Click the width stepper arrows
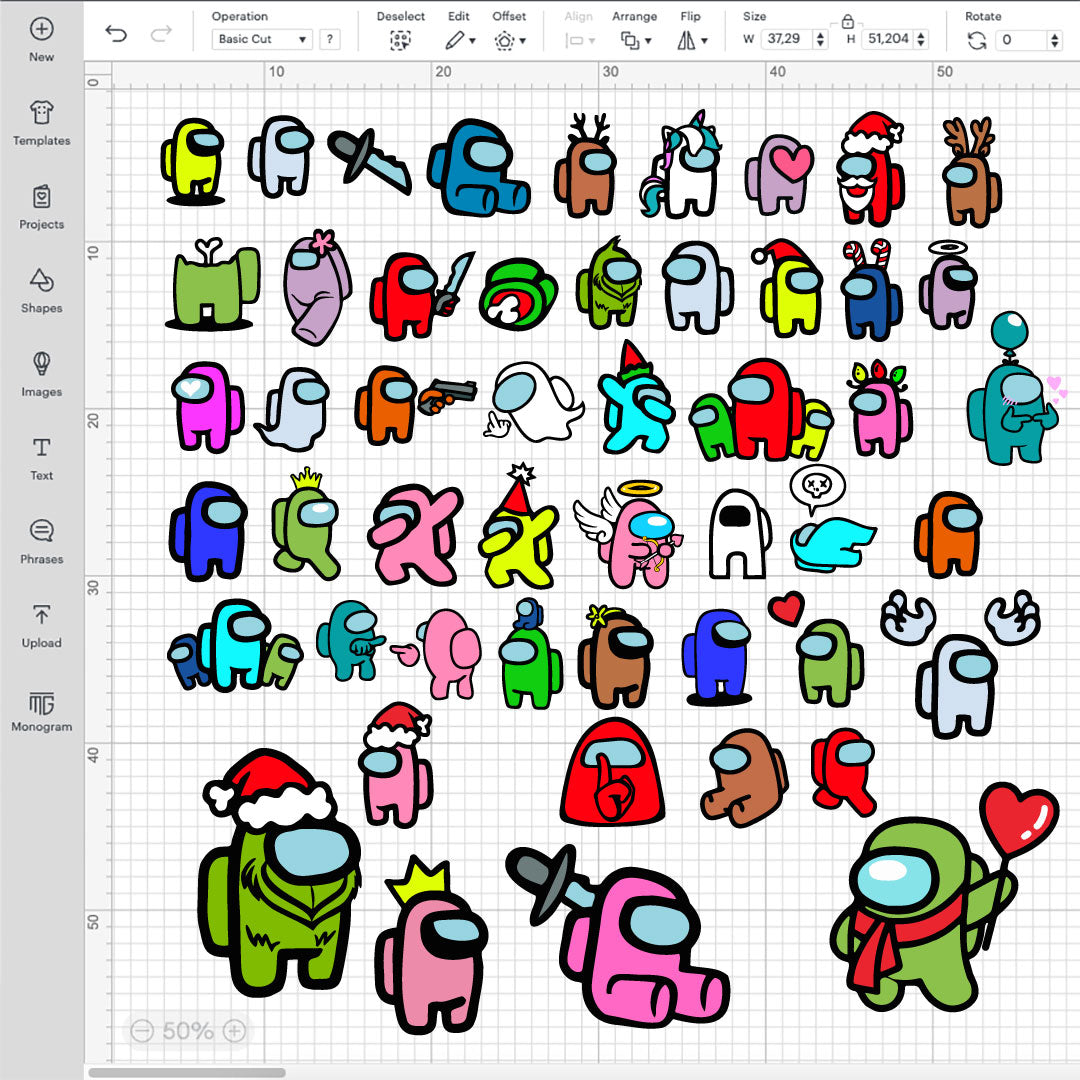 (x=820, y=39)
